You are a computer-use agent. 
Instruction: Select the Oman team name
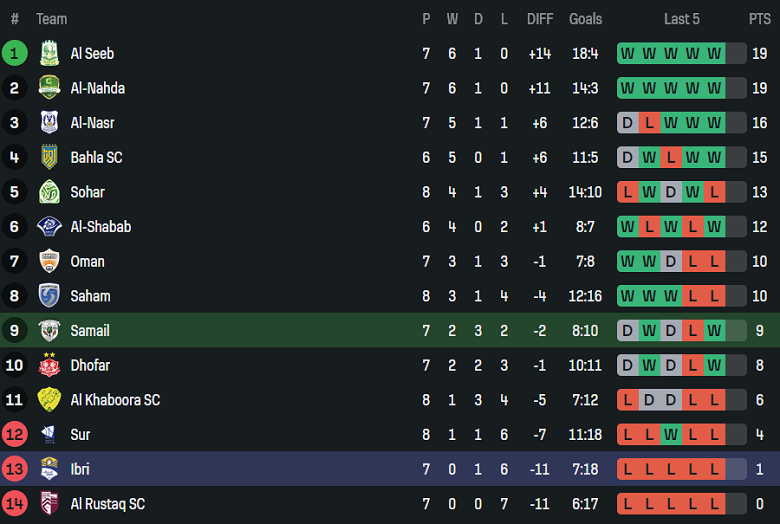[87, 262]
